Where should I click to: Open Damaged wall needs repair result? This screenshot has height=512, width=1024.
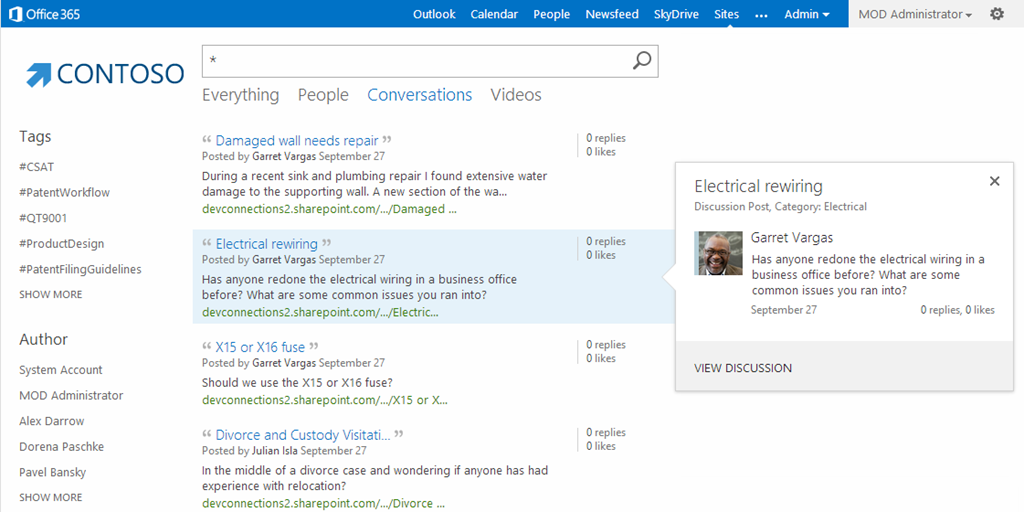coord(297,140)
